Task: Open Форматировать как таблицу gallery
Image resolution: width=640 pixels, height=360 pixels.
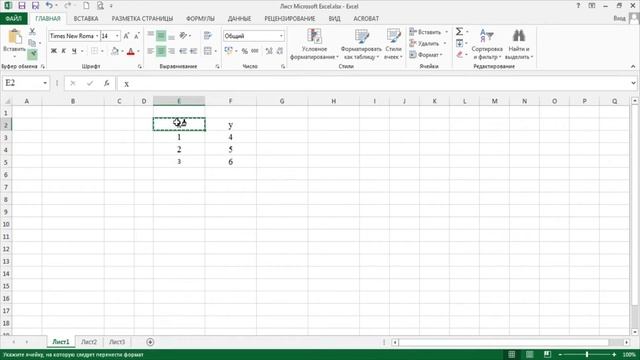Action: [x=361, y=44]
